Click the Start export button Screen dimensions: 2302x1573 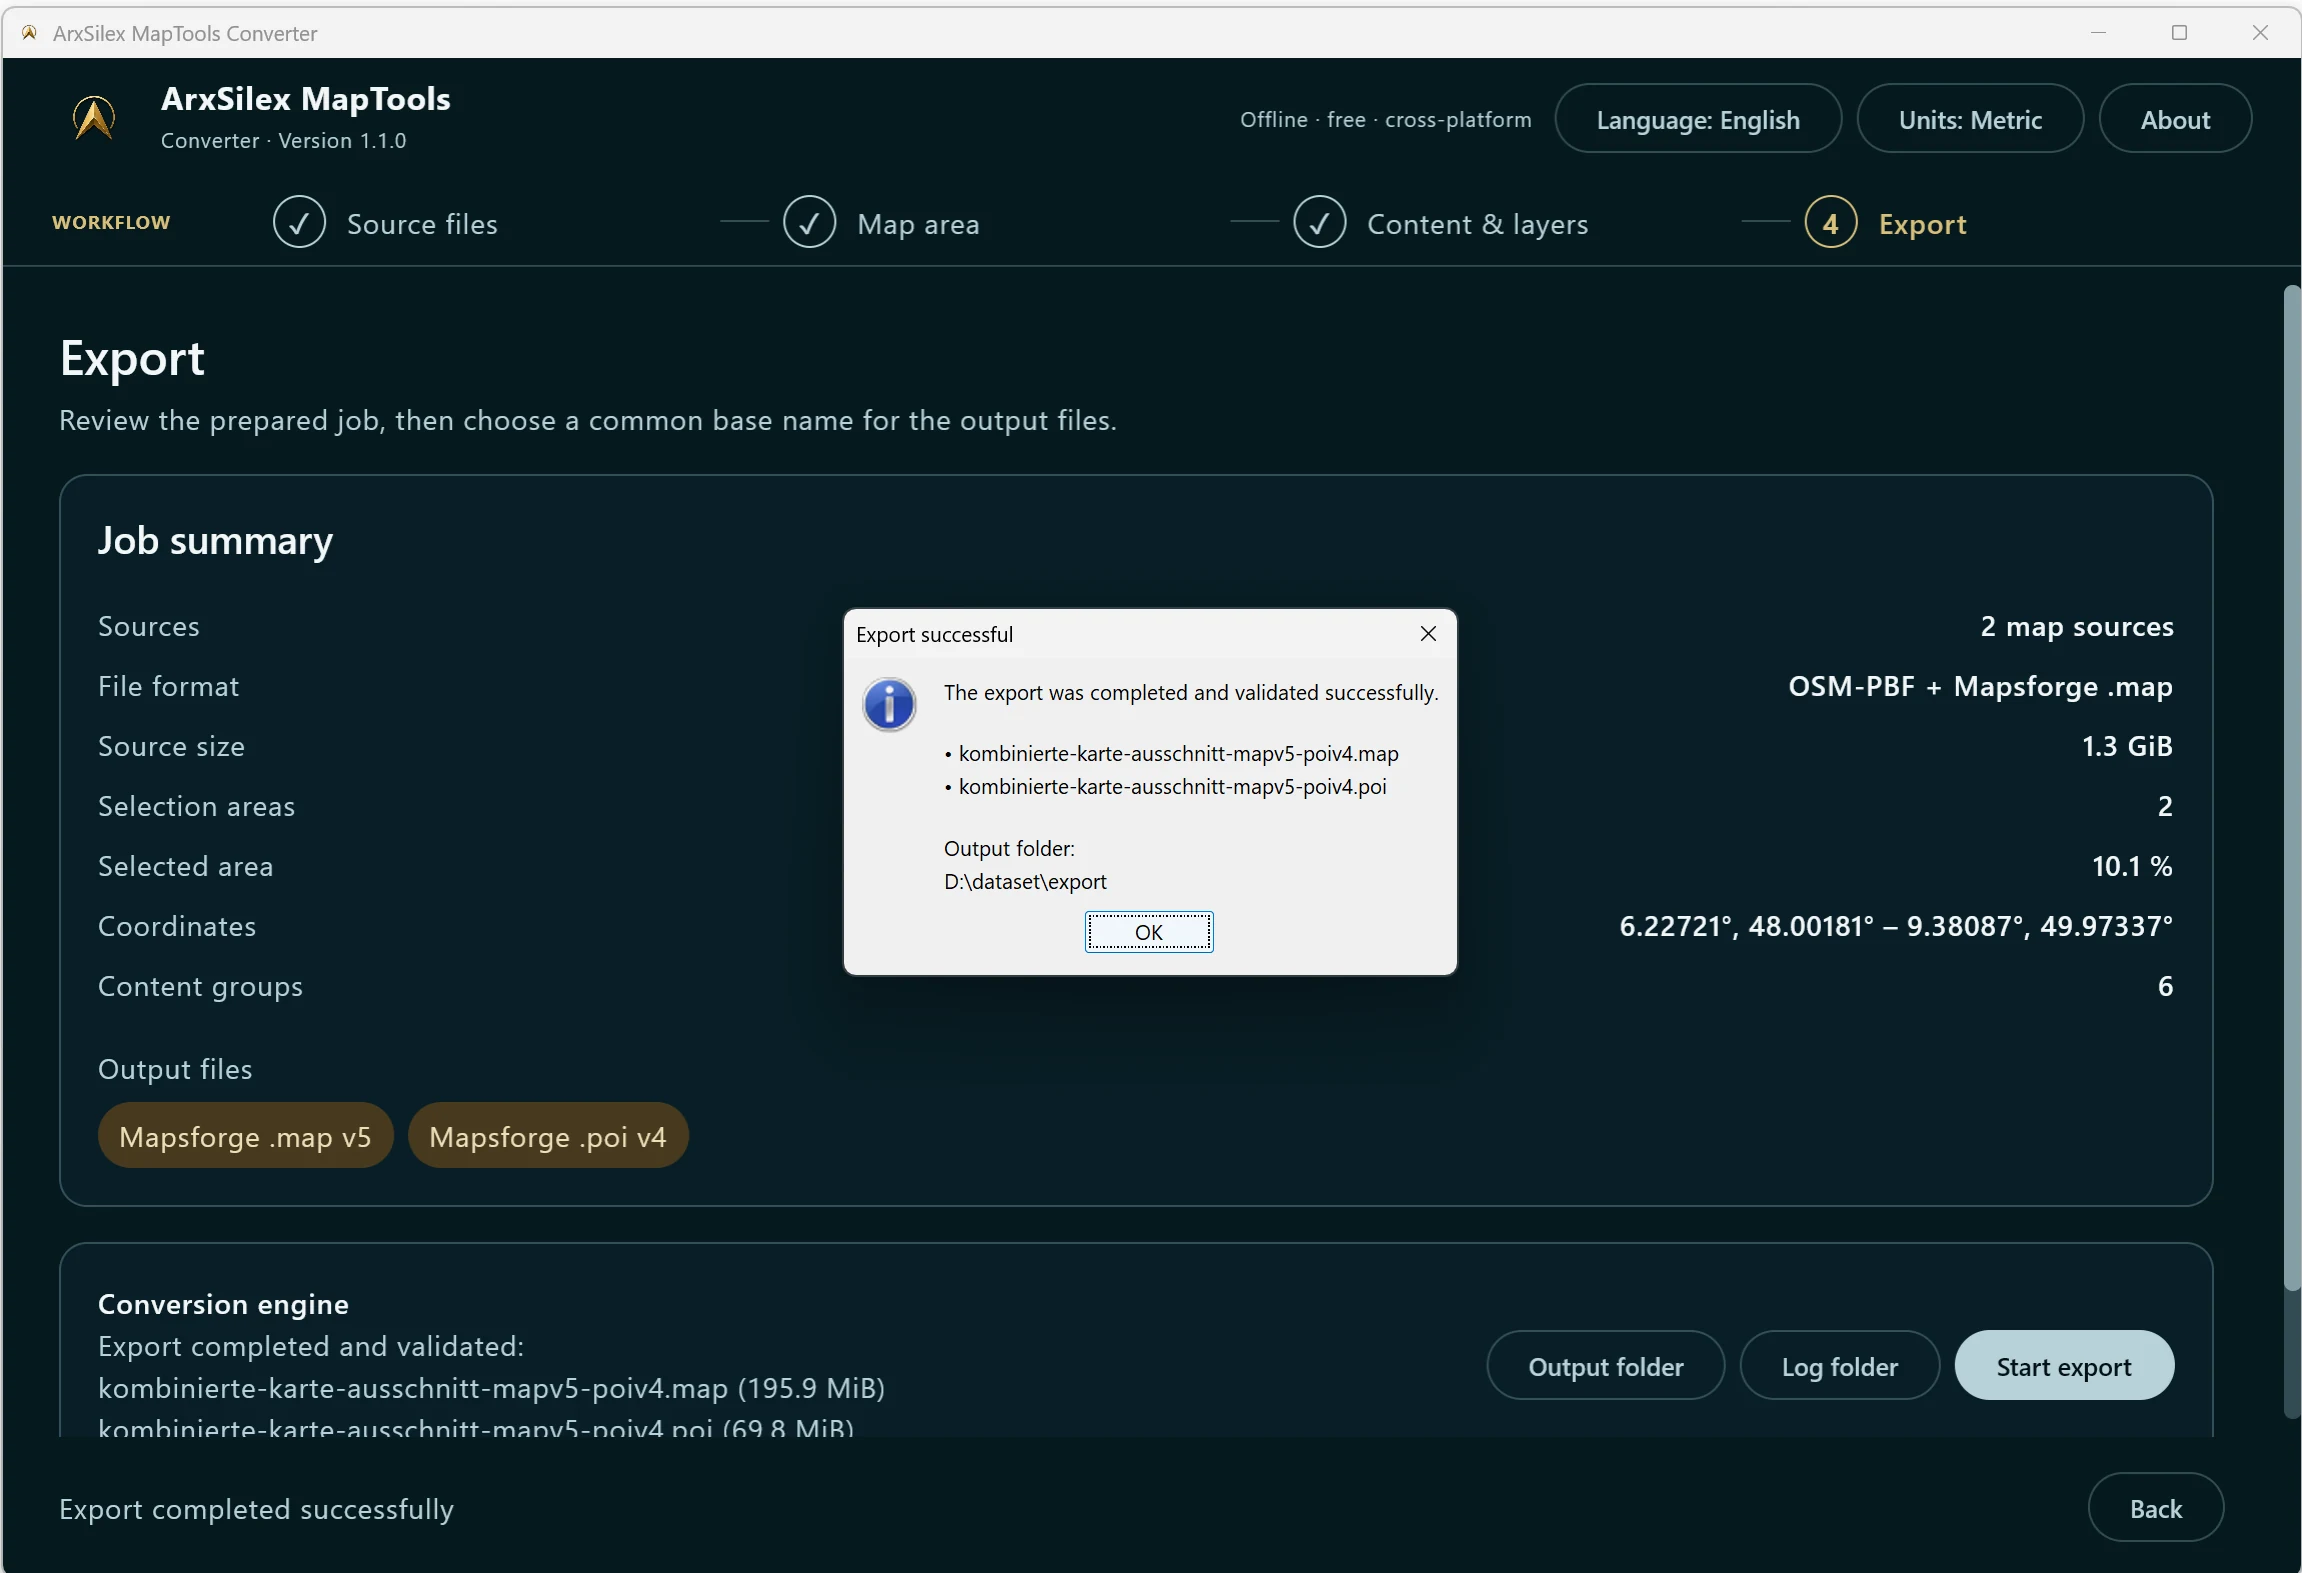click(2063, 1366)
